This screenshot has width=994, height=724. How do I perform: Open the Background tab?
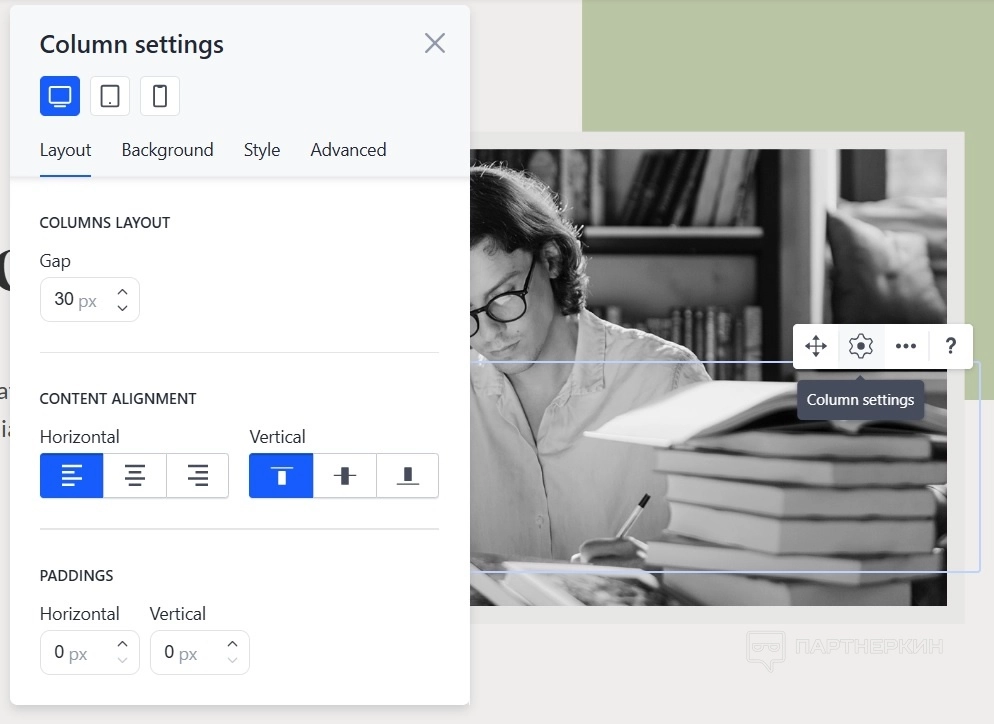click(x=167, y=150)
